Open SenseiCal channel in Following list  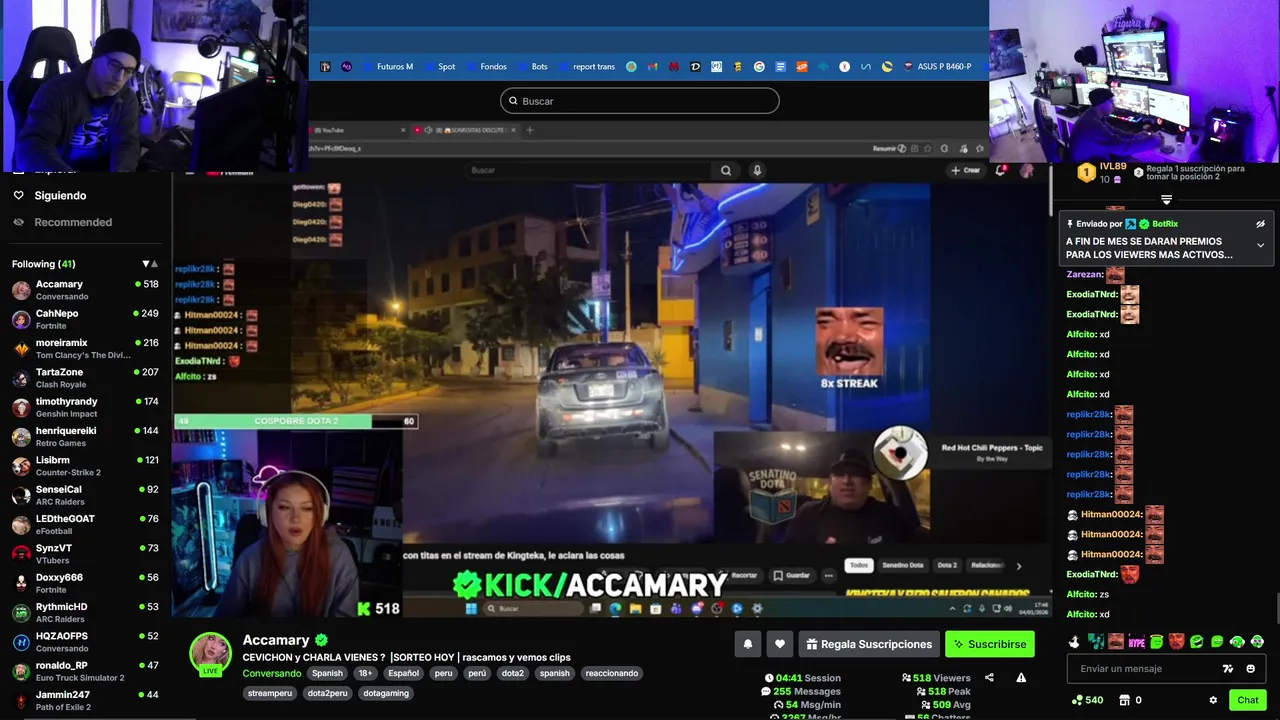85,495
